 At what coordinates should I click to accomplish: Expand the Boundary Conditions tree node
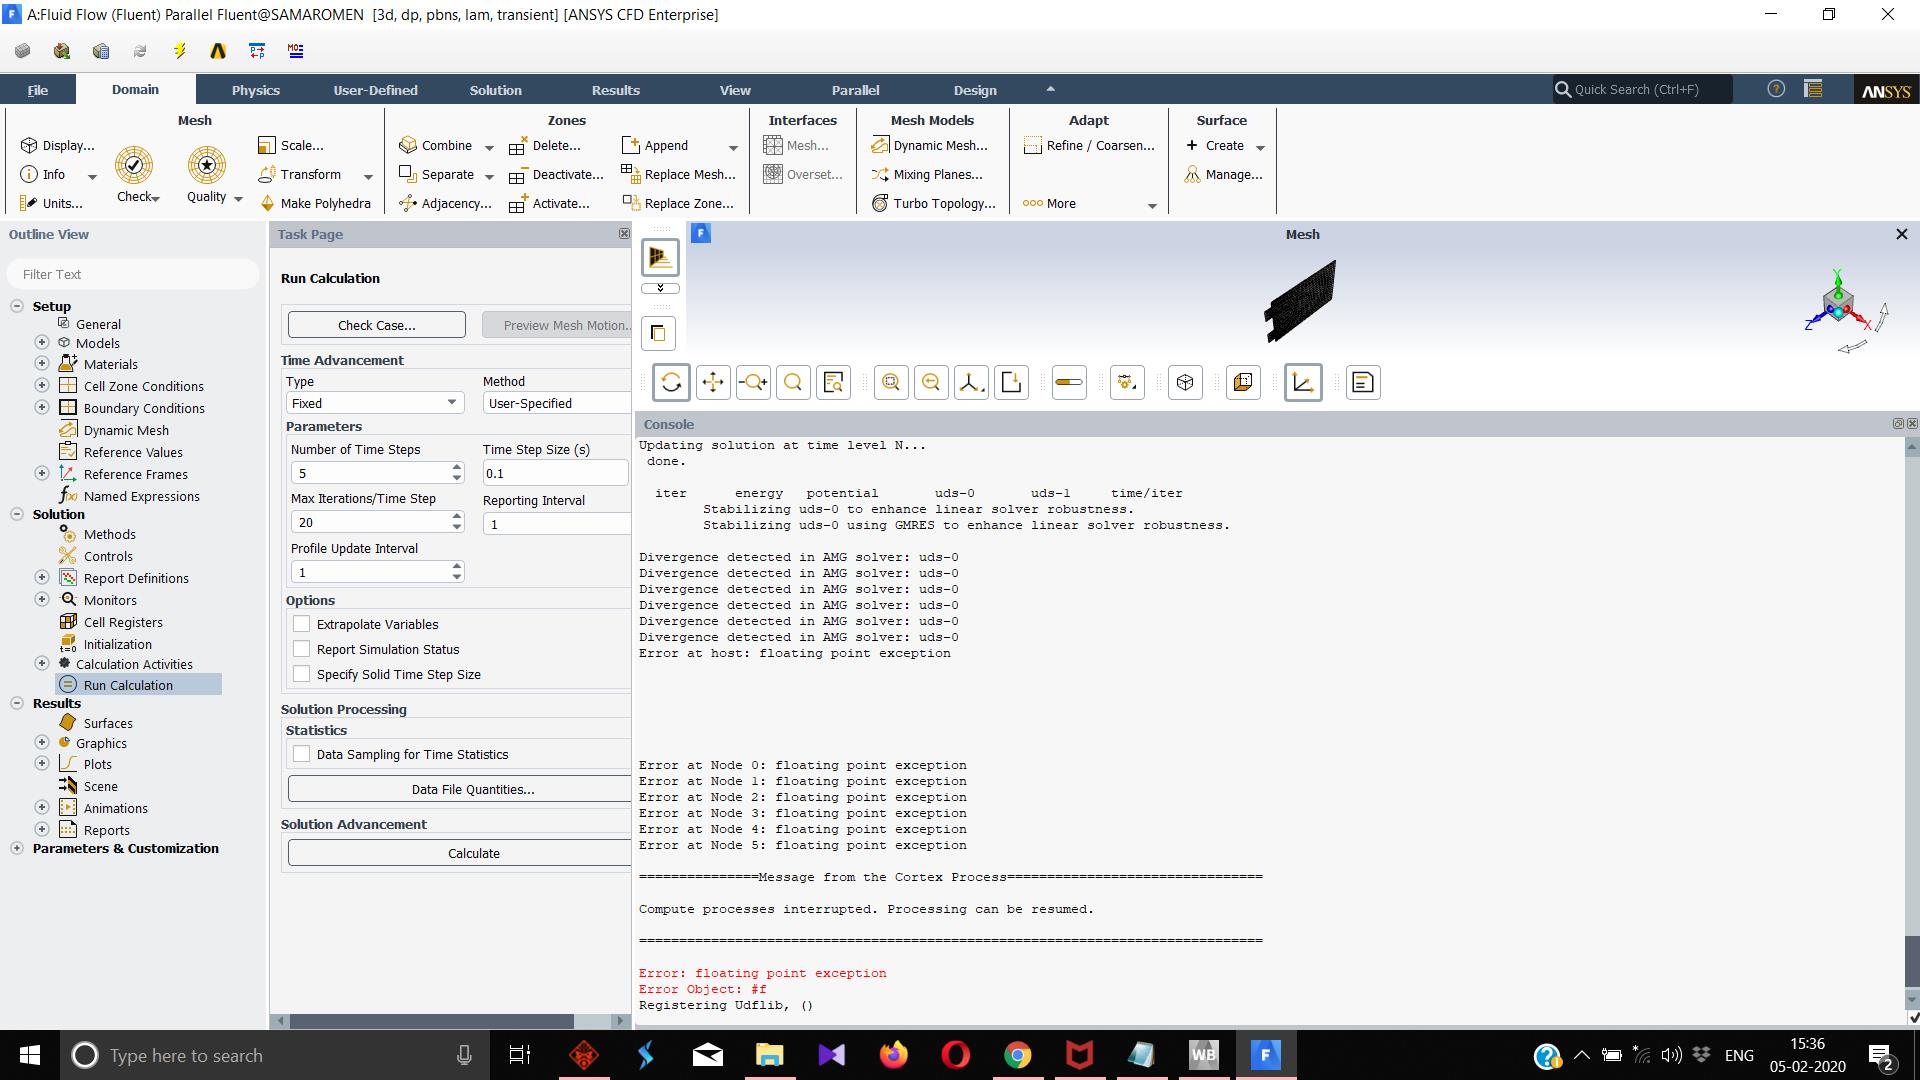(x=41, y=407)
